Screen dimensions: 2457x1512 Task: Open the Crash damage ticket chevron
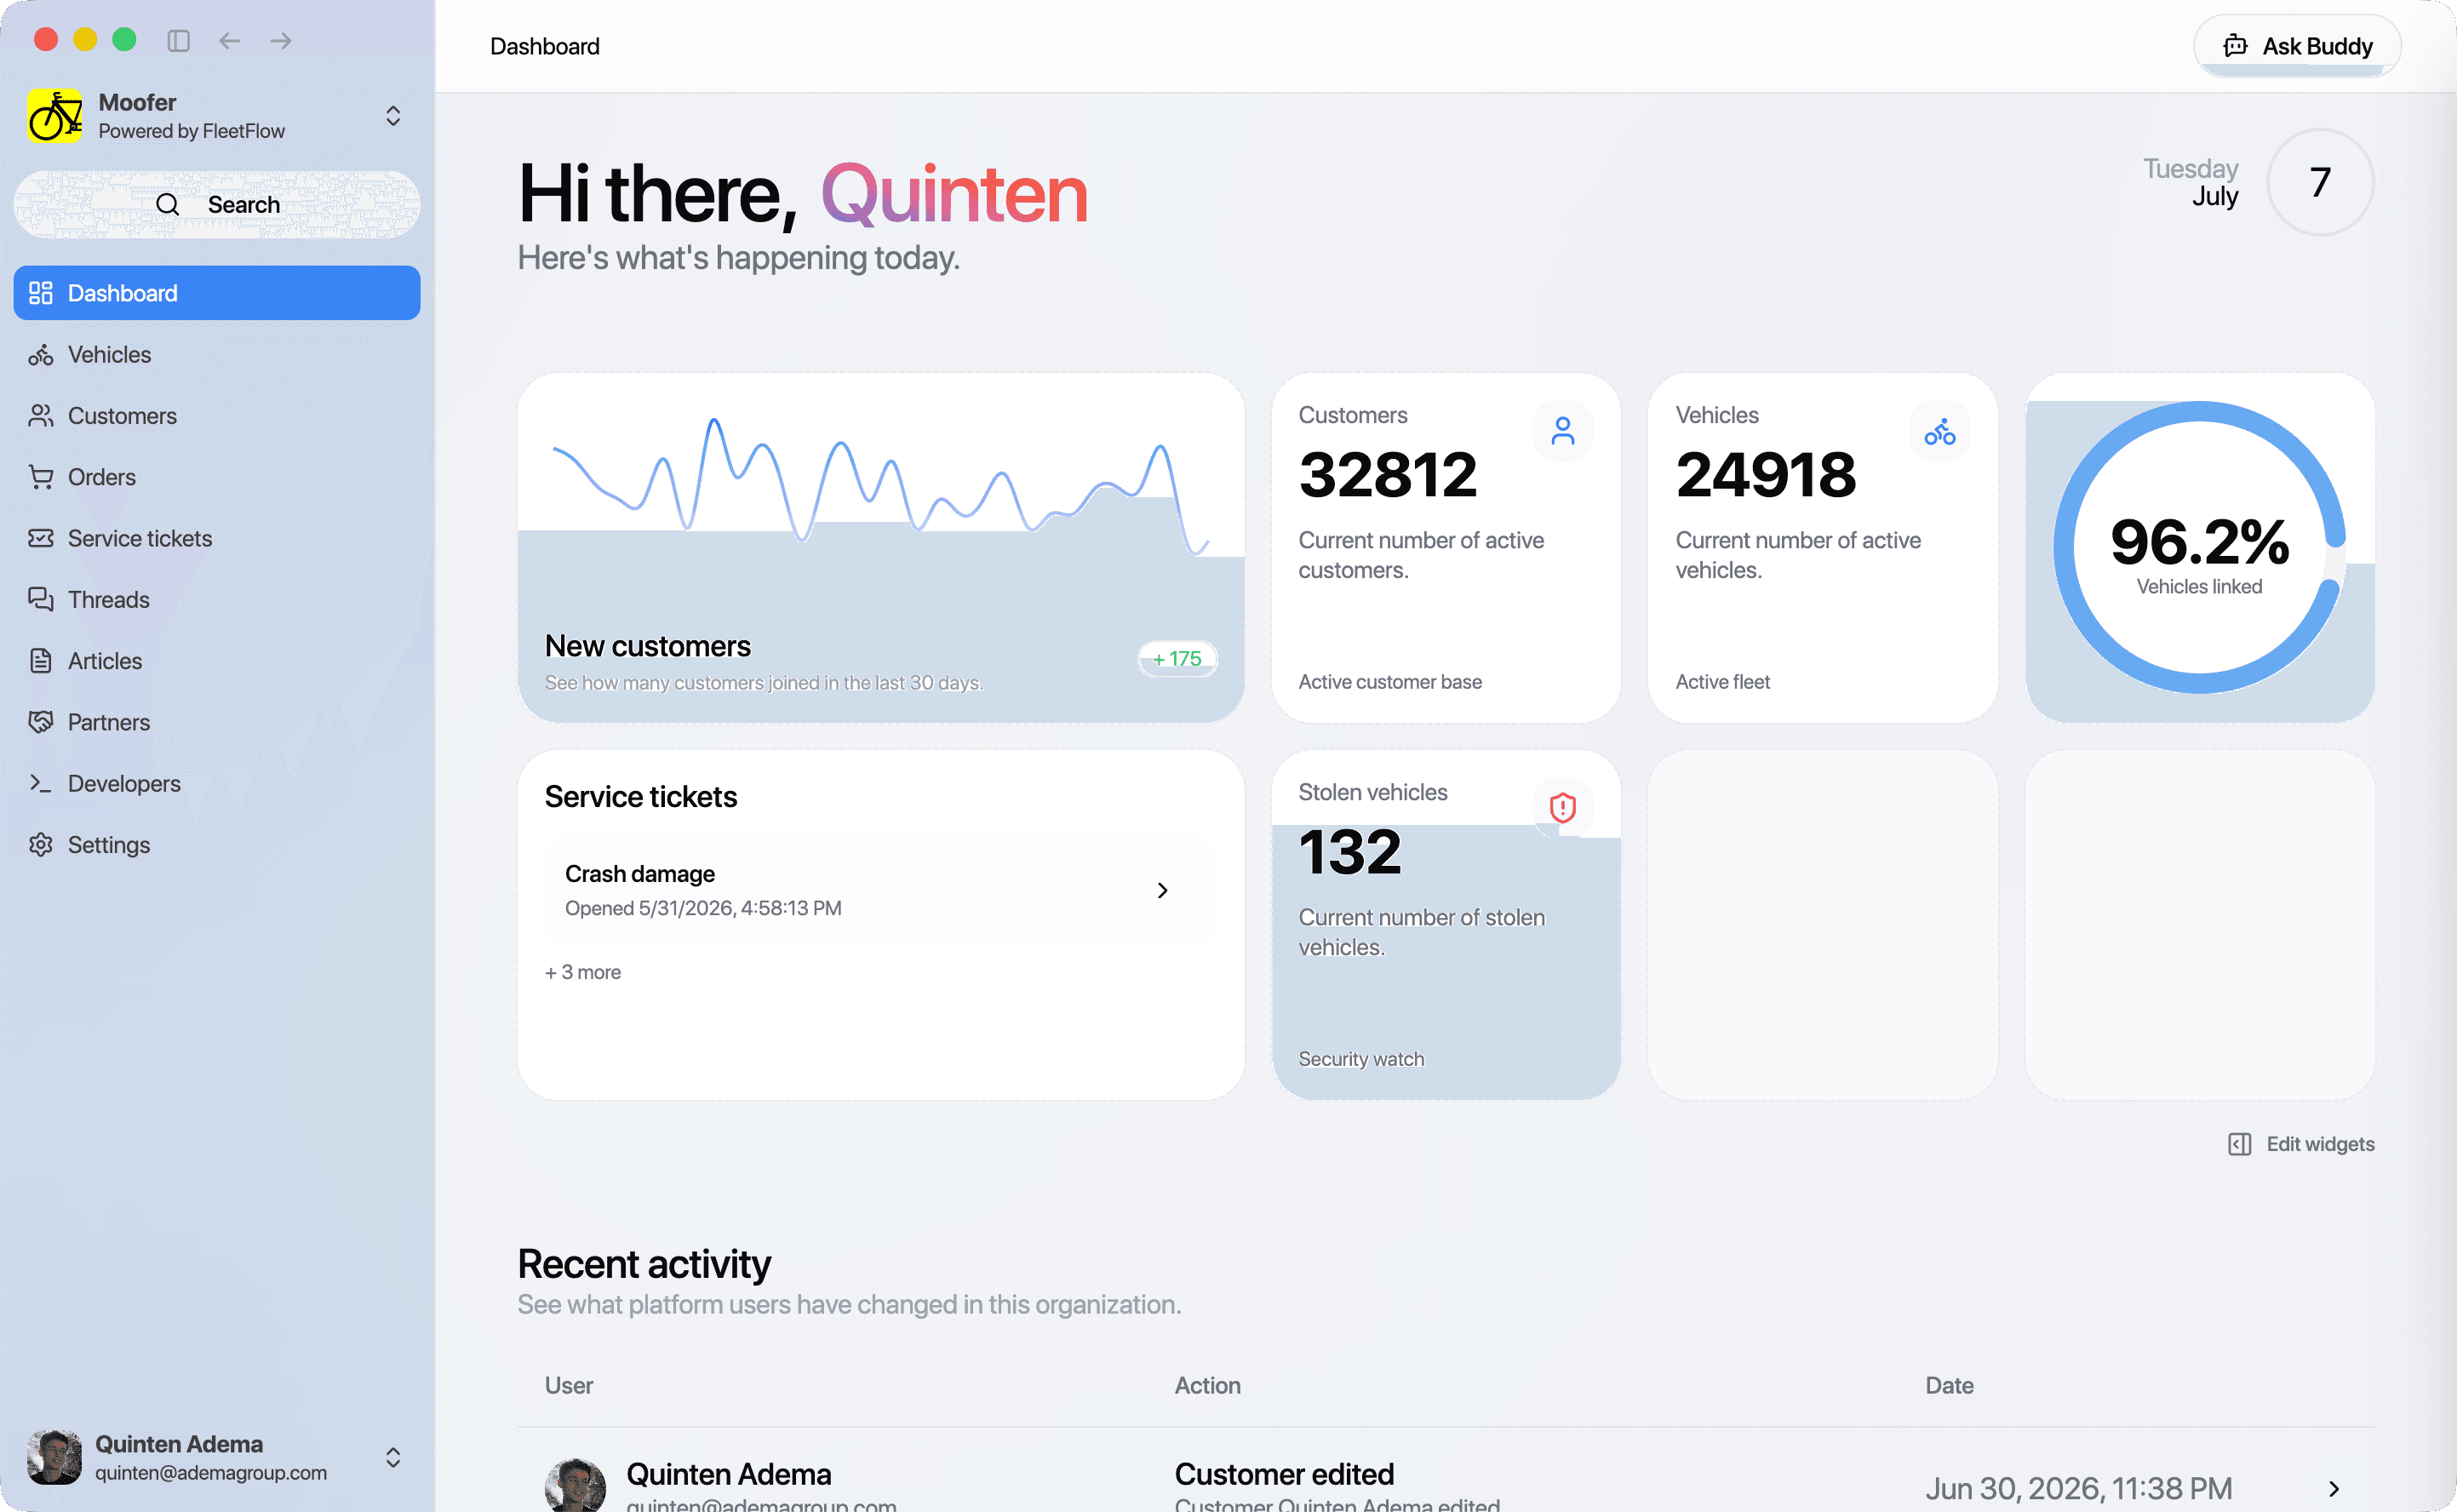pos(1162,890)
